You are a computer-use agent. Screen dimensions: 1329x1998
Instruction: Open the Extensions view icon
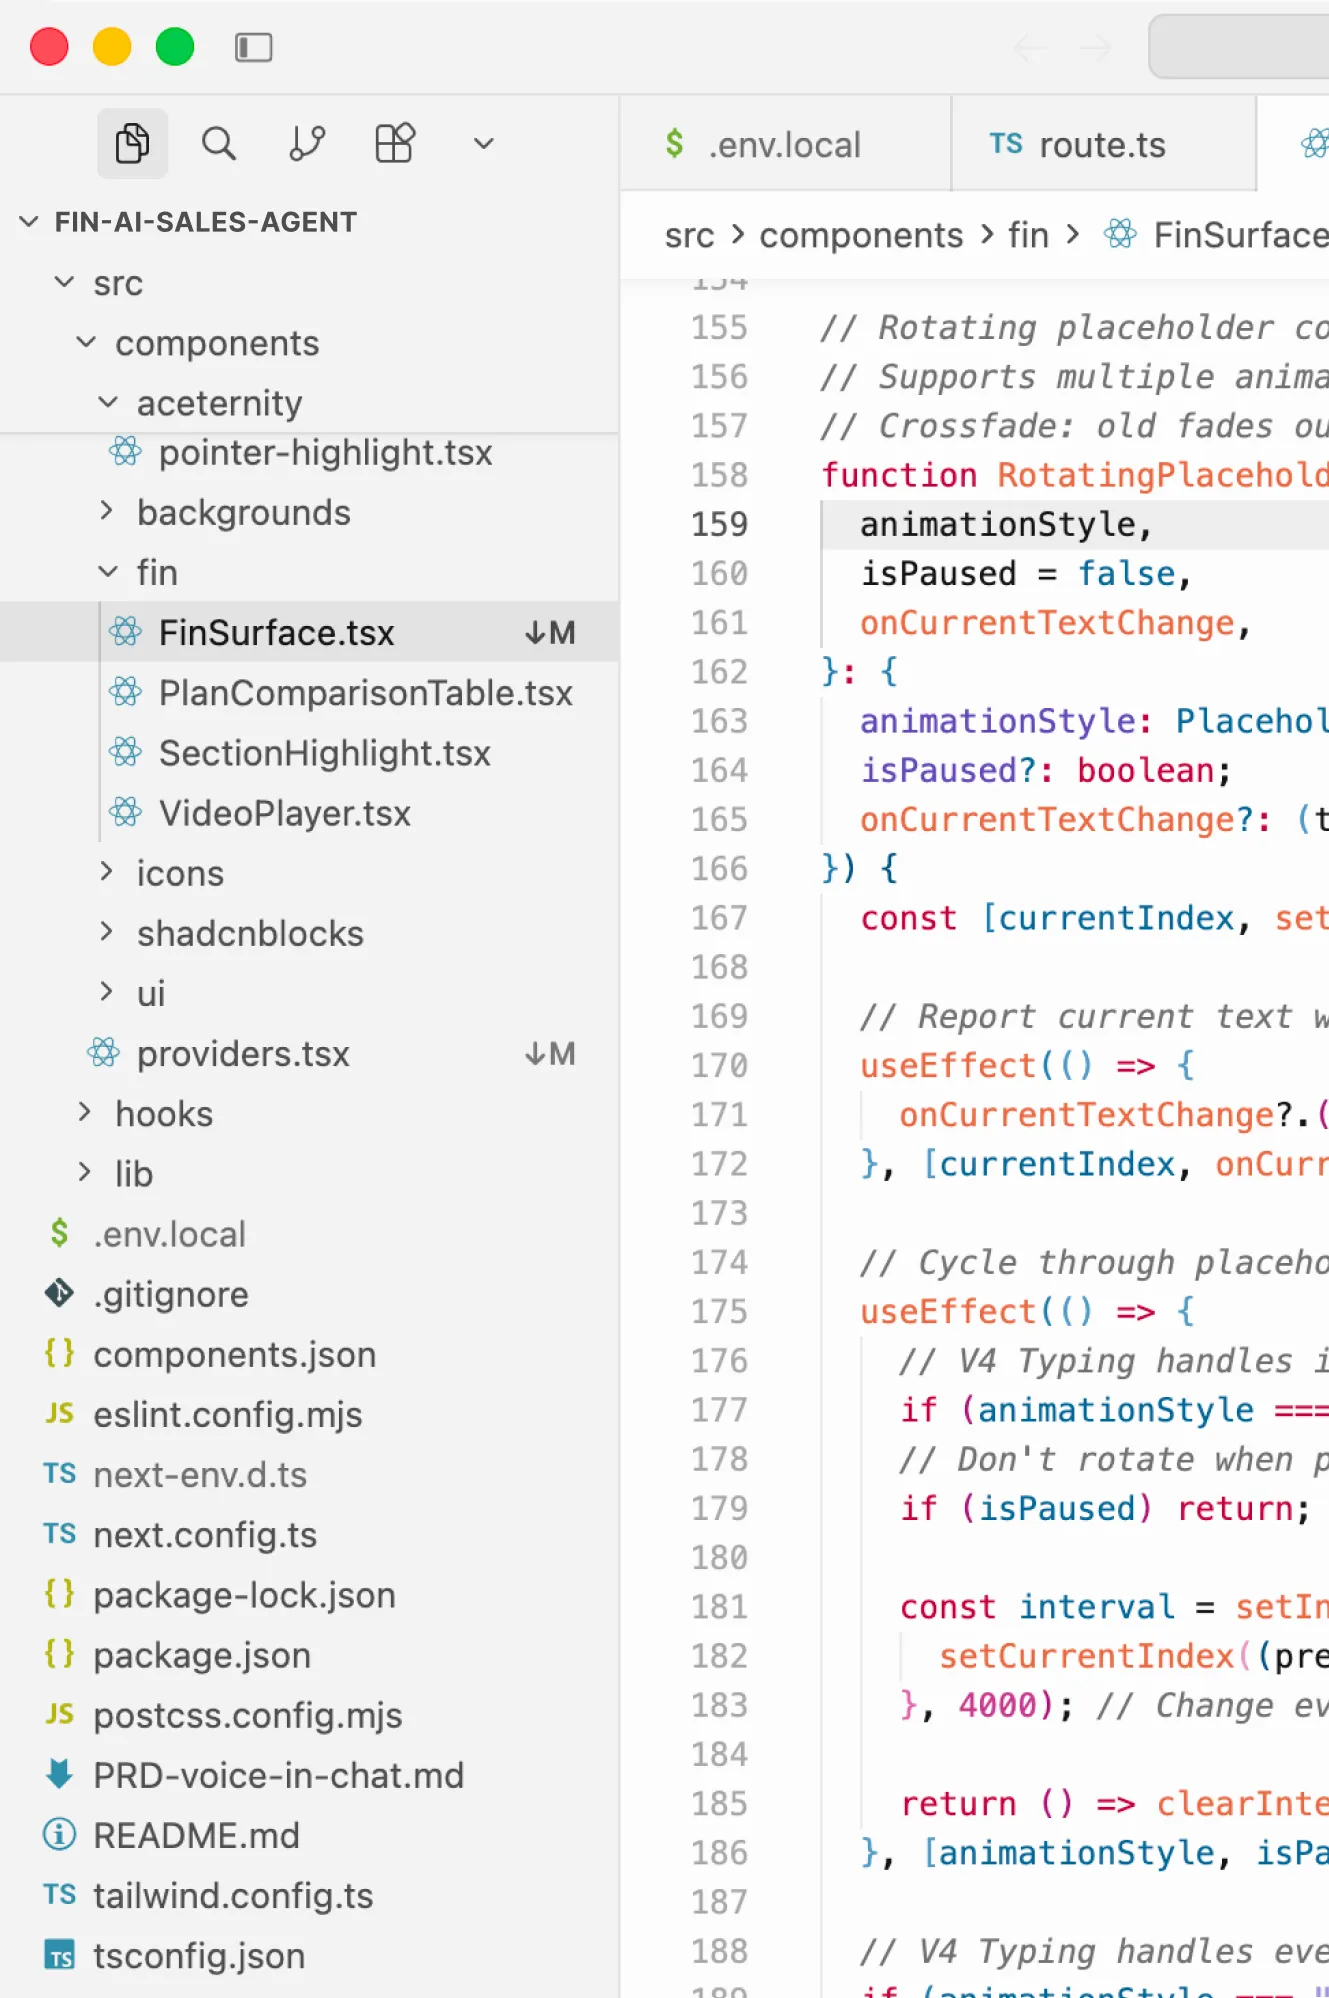[x=395, y=144]
